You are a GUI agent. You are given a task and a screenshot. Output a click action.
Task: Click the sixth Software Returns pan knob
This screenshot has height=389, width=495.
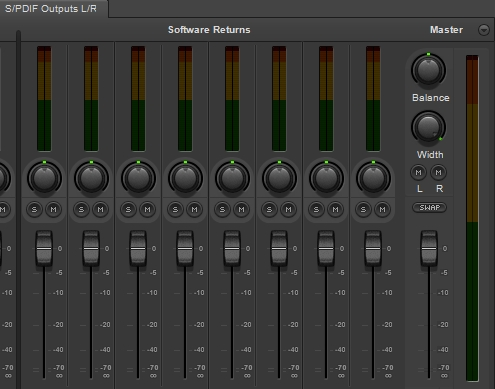pos(279,178)
